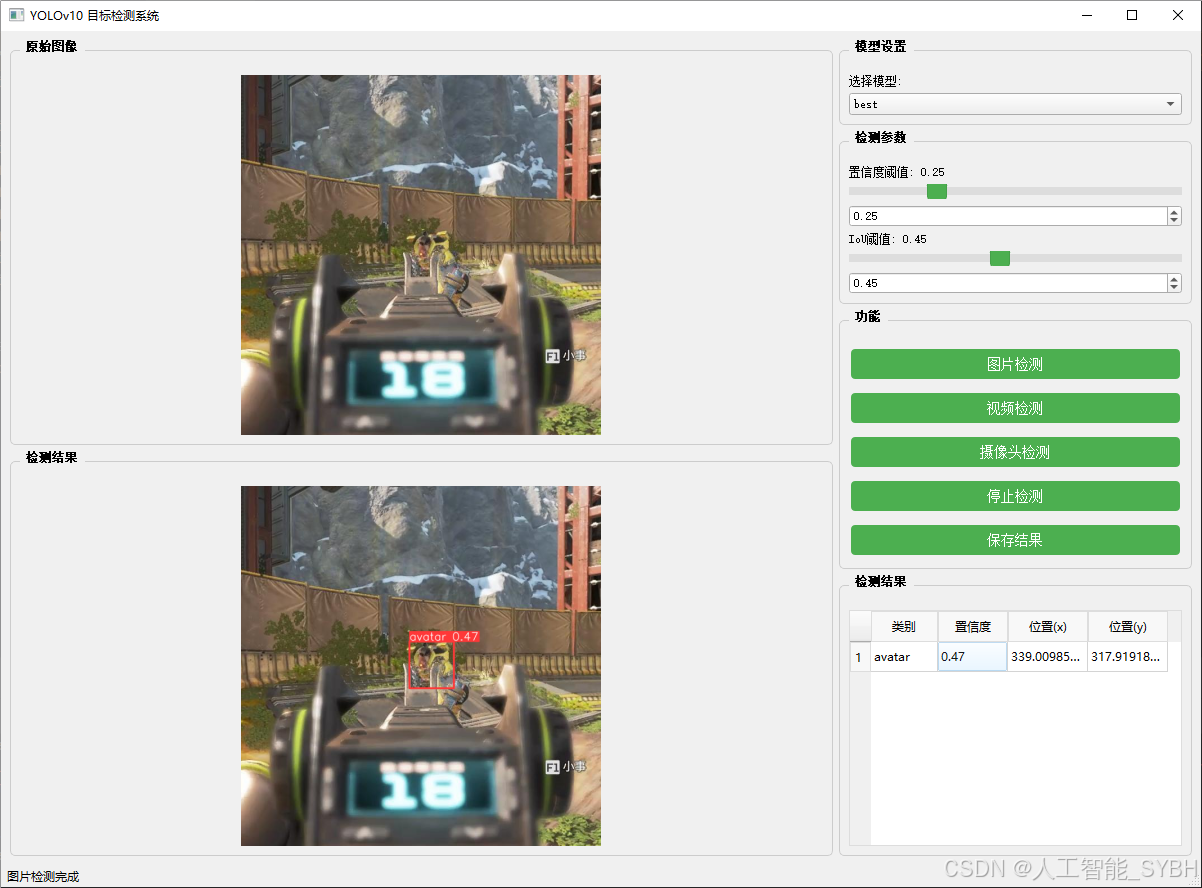Click the YOLOv10 window icon in title bar
The image size is (1202, 888).
click(16, 15)
